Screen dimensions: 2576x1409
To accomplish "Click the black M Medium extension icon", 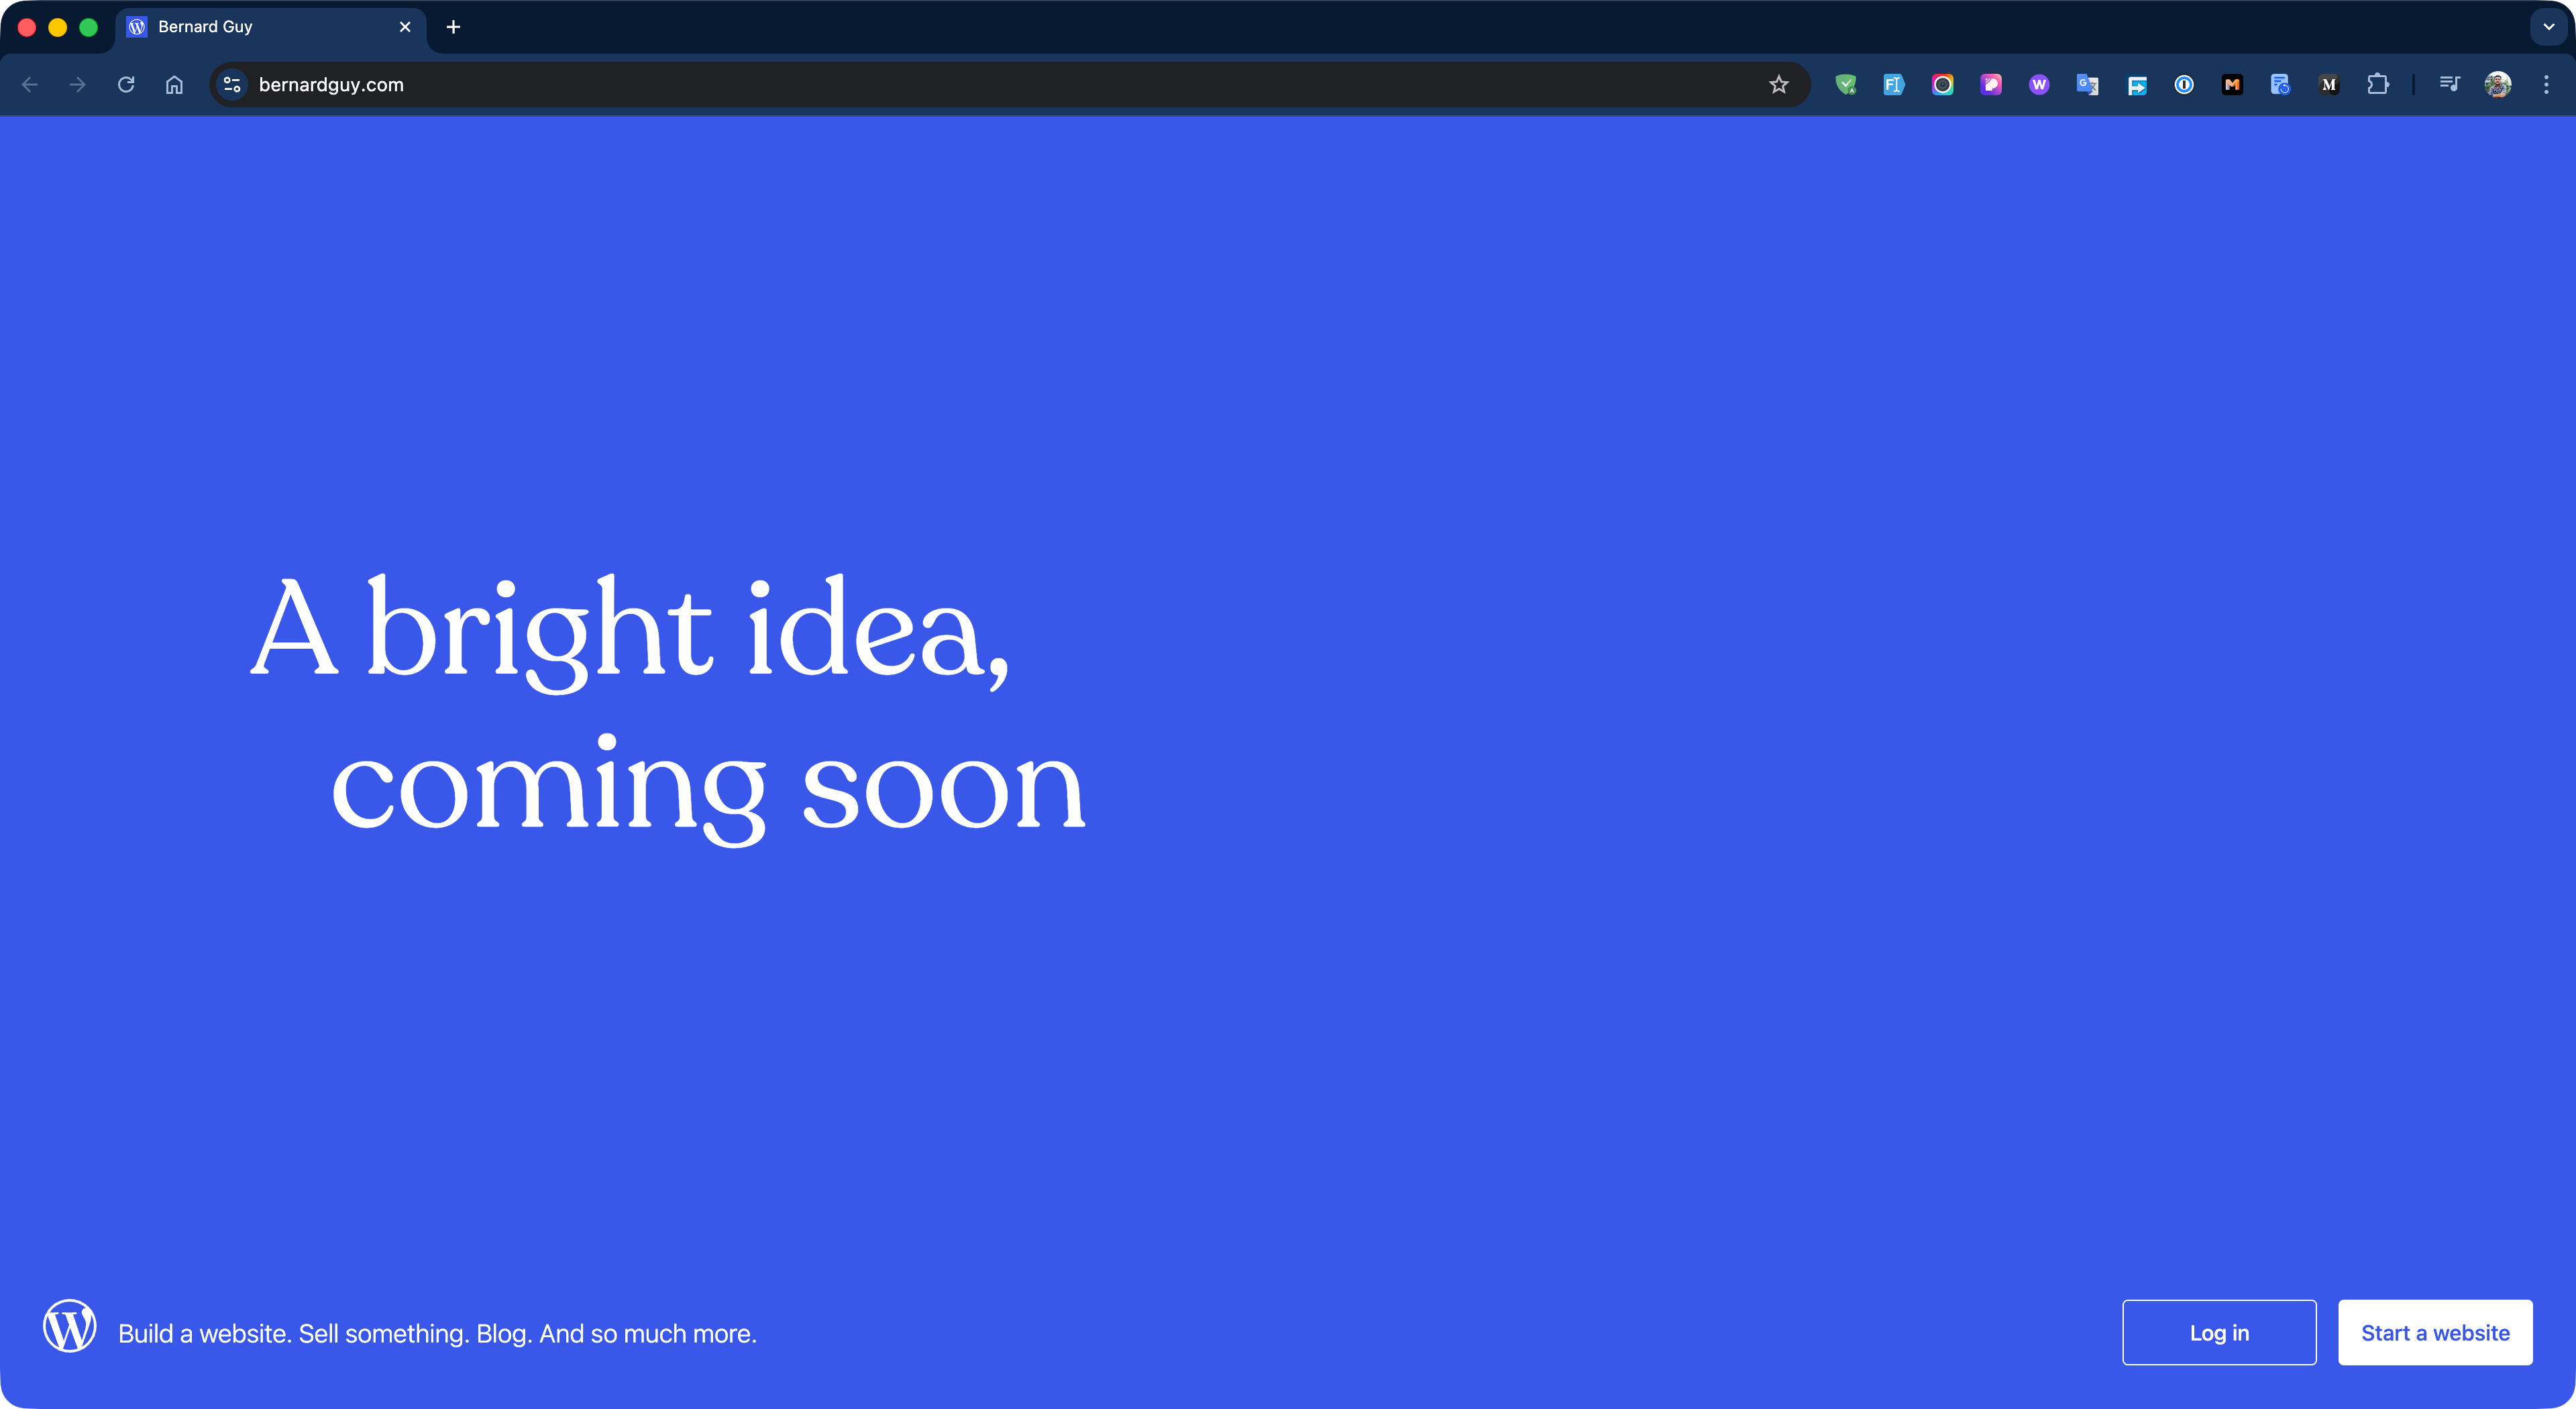I will 2329,85.
